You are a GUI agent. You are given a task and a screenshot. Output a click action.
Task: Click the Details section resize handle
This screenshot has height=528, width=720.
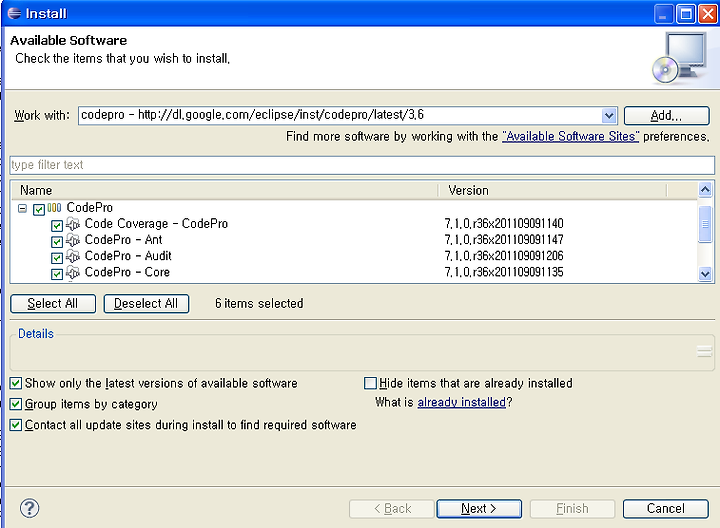(704, 352)
